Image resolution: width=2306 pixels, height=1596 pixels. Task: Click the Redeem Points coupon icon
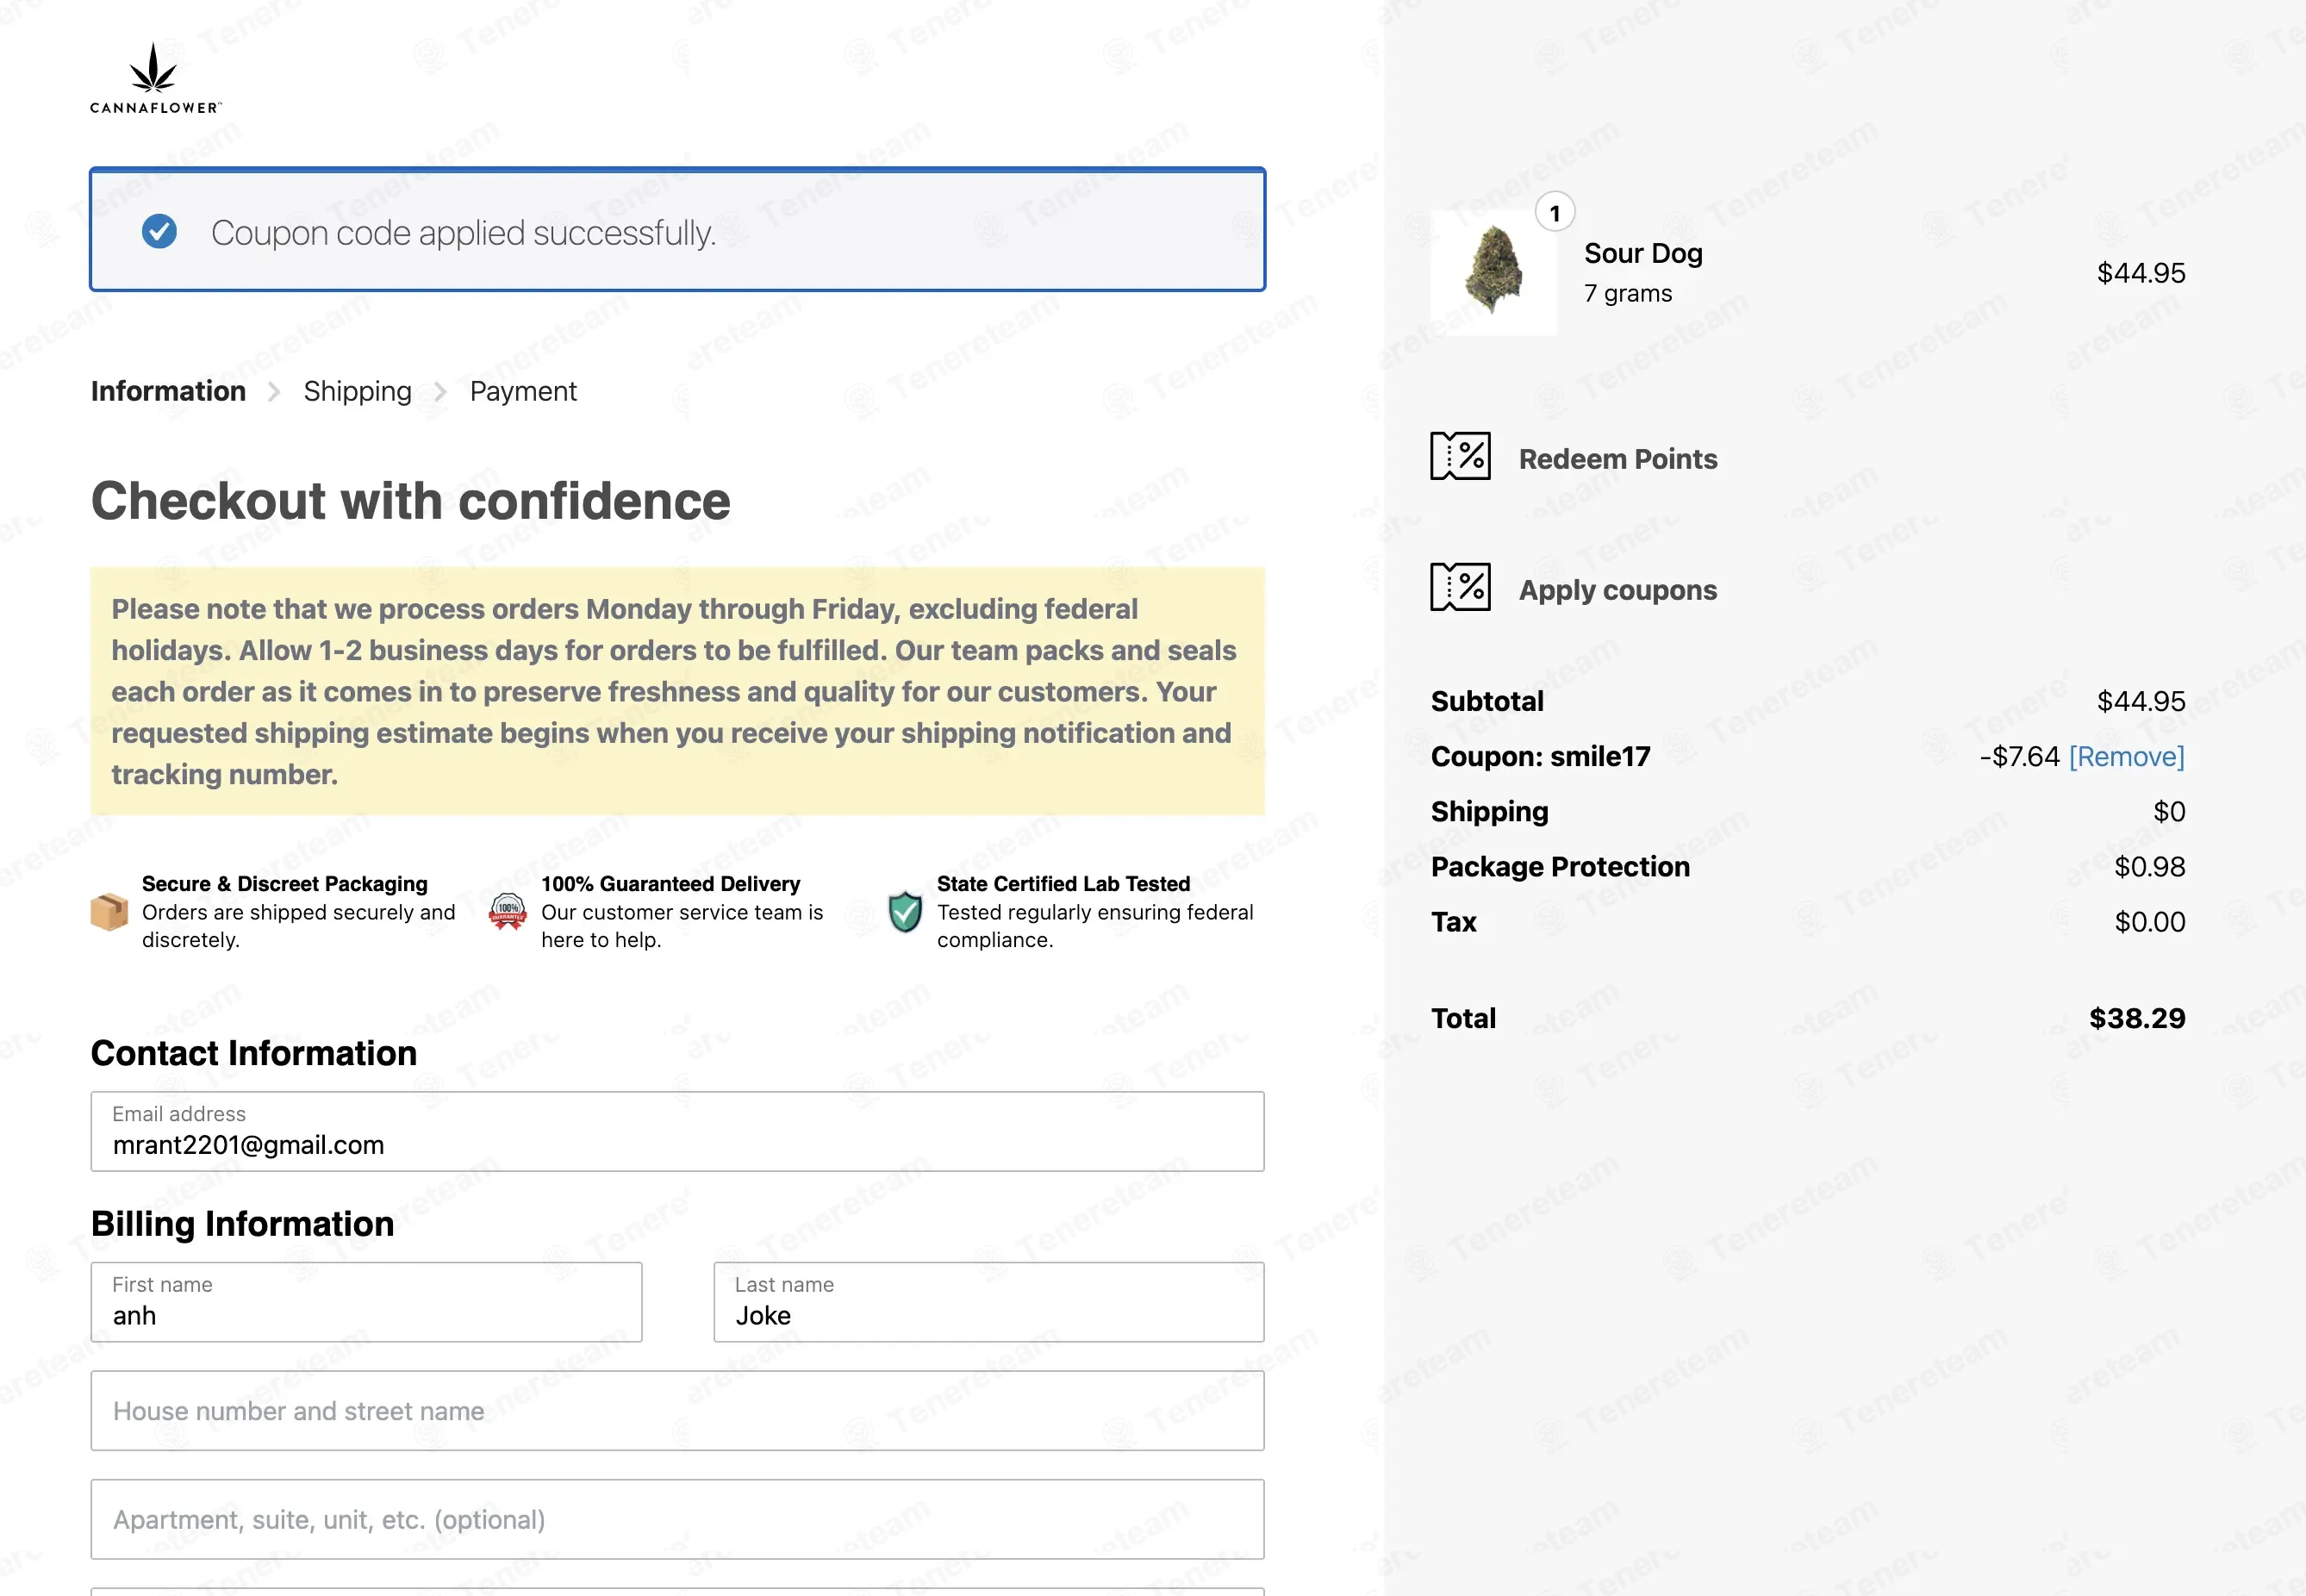pos(1460,457)
